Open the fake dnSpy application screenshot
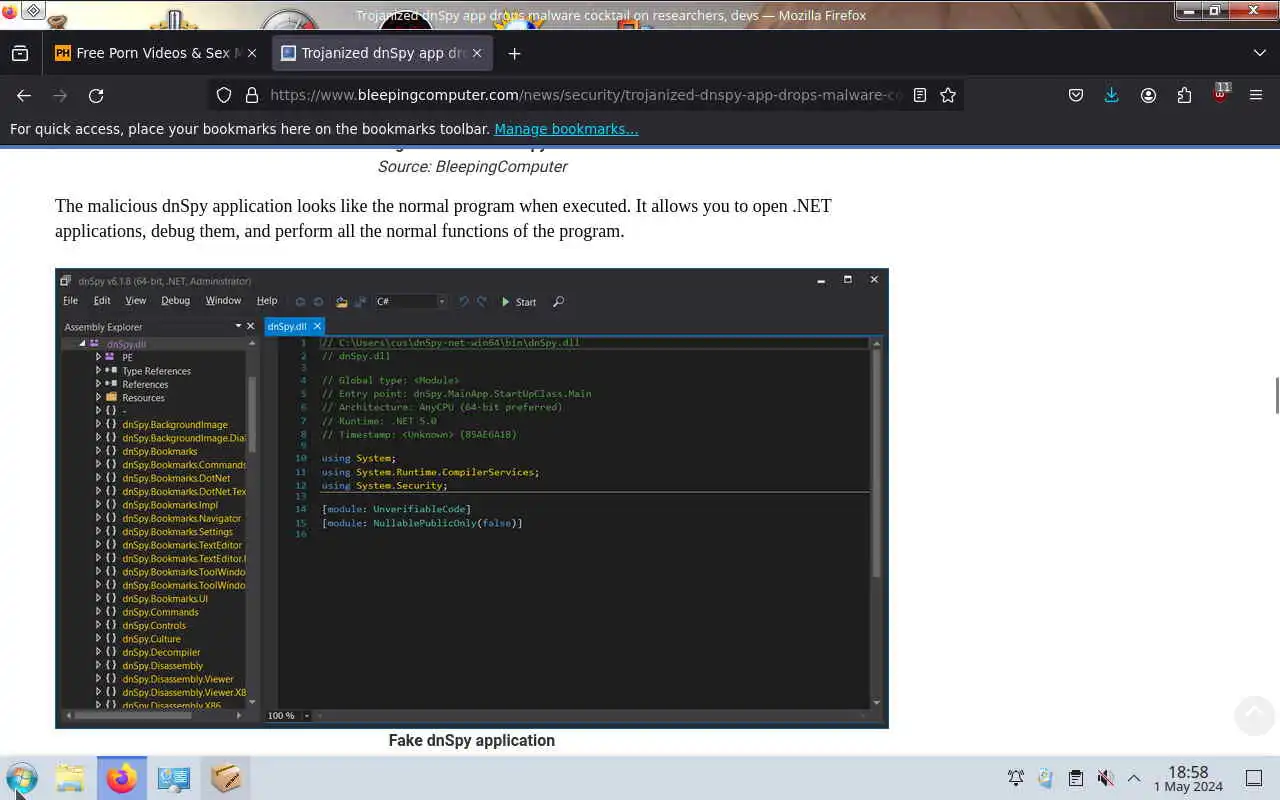This screenshot has width=1280, height=800. [x=472, y=498]
